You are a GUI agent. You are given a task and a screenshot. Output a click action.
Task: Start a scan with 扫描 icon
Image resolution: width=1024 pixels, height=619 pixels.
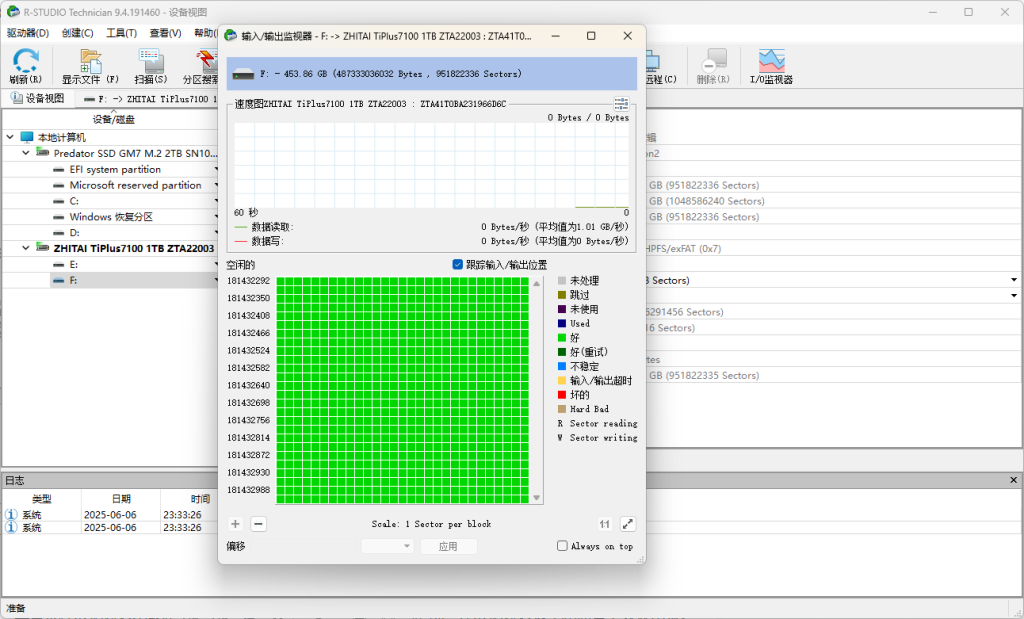pyautogui.click(x=151, y=62)
